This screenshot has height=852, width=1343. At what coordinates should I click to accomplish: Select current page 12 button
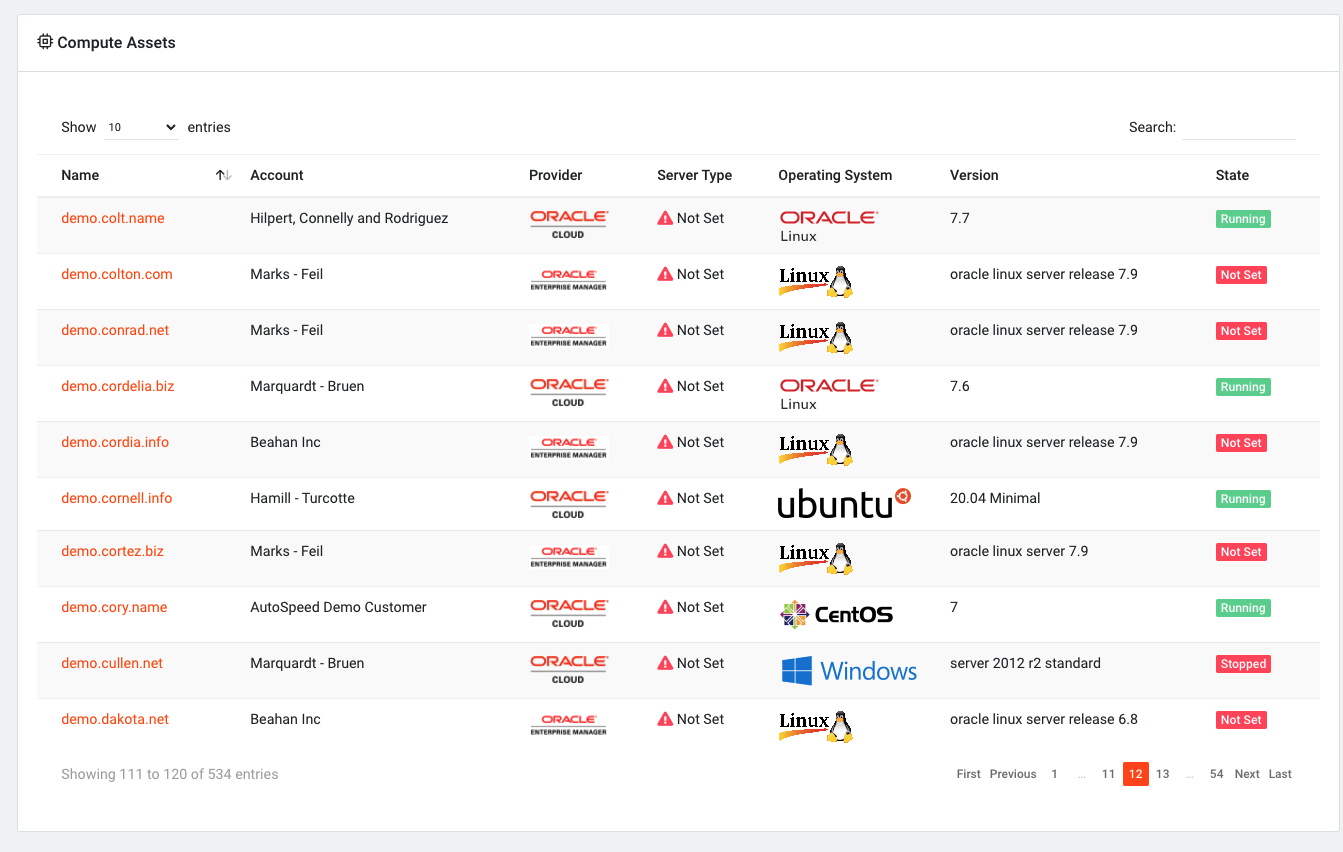(x=1136, y=774)
